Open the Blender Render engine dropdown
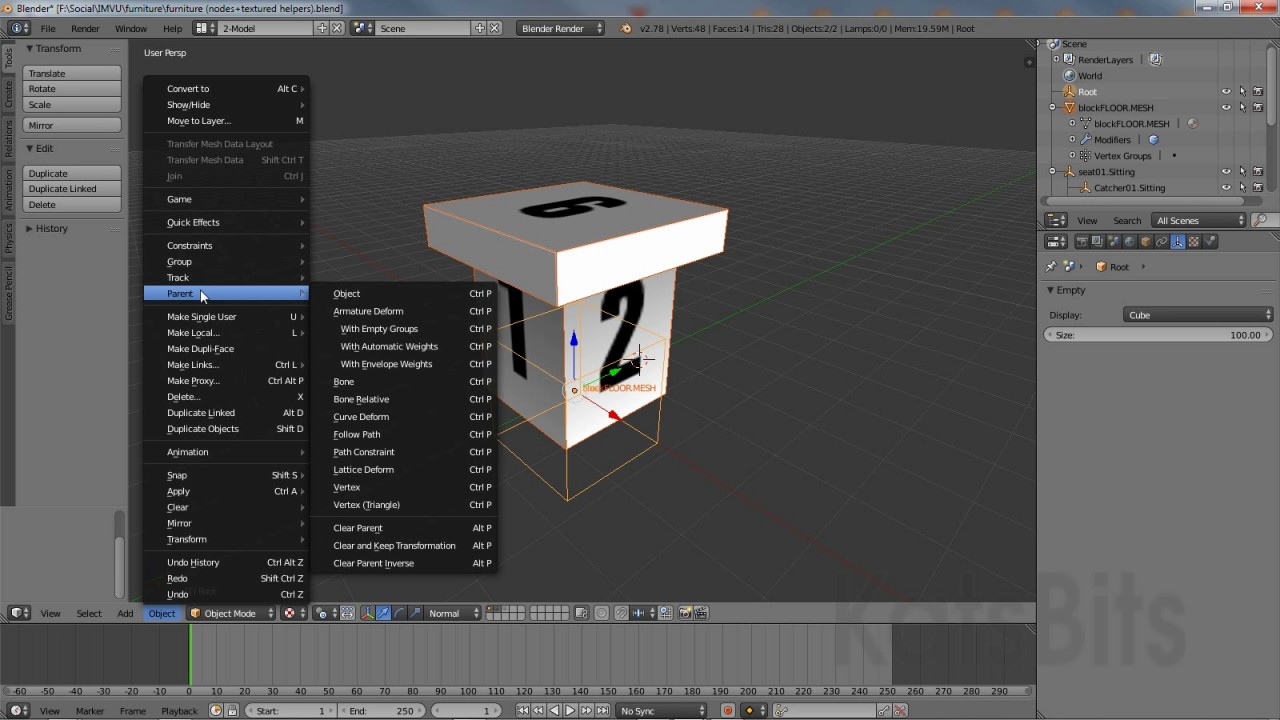The height and width of the screenshot is (720, 1280). pos(561,28)
